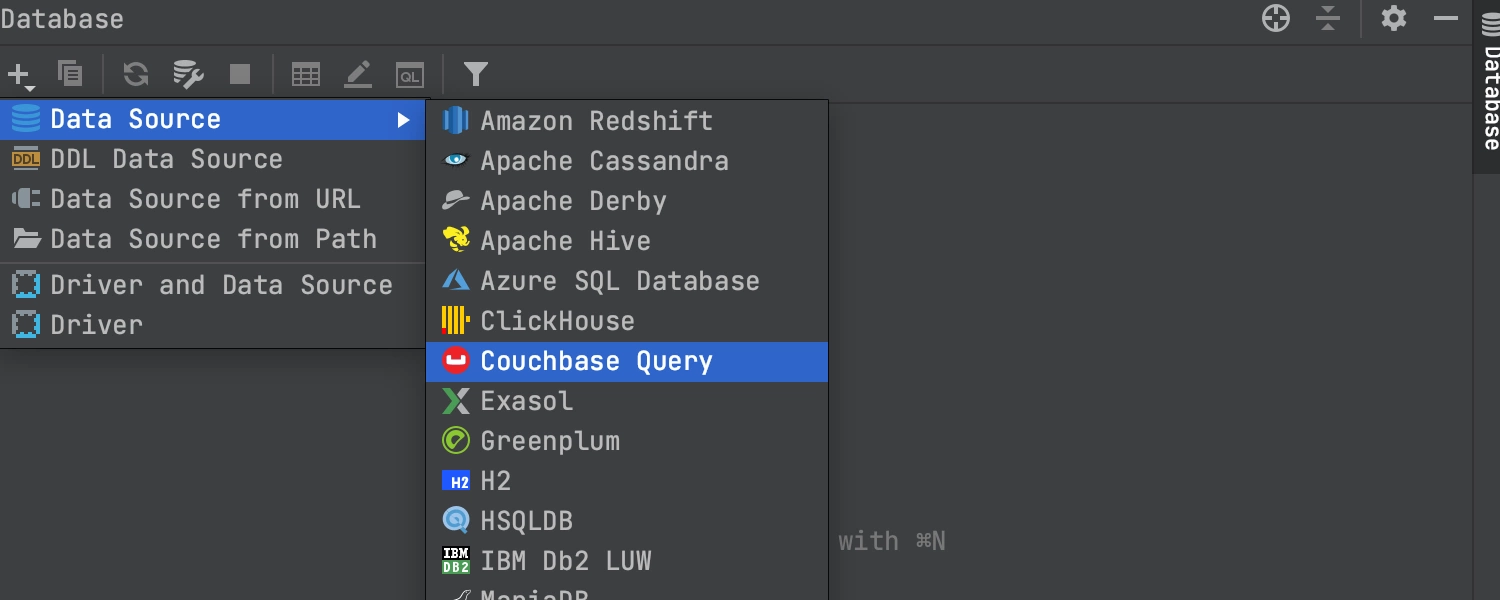This screenshot has width=1500, height=600.
Task: Open Database panel settings gear
Action: [1394, 19]
